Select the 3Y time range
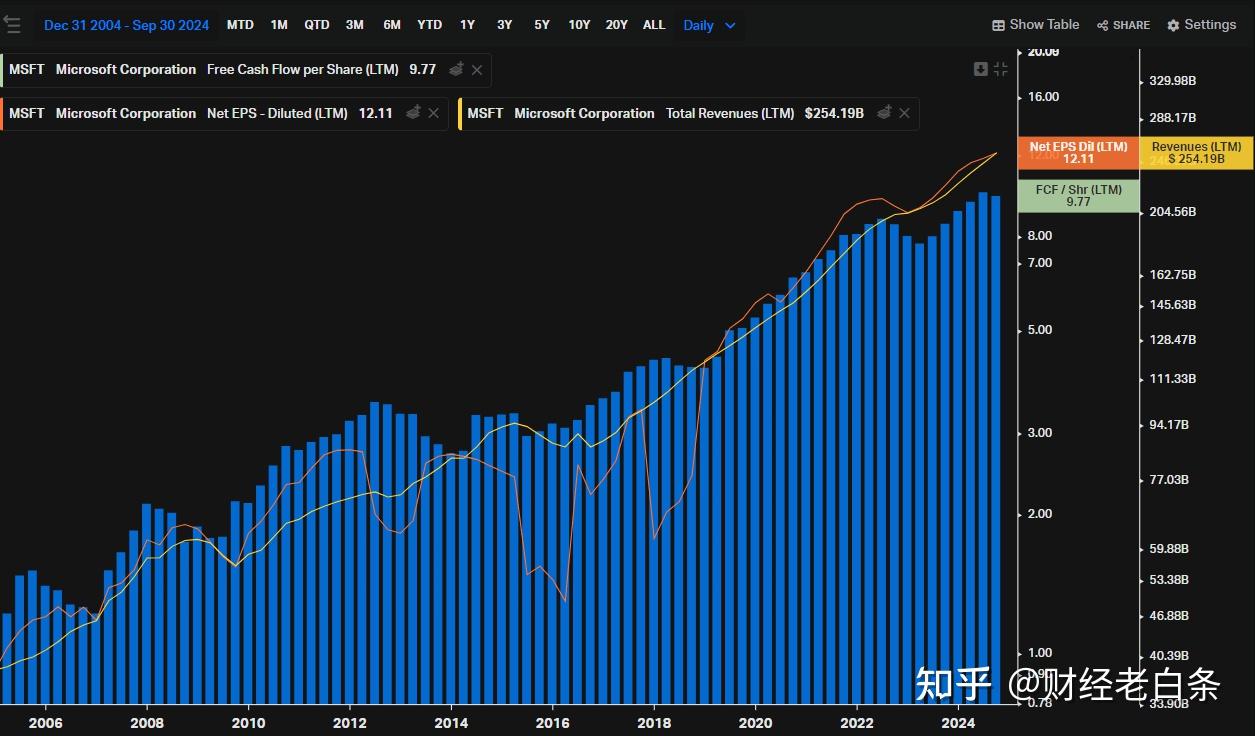 point(504,25)
